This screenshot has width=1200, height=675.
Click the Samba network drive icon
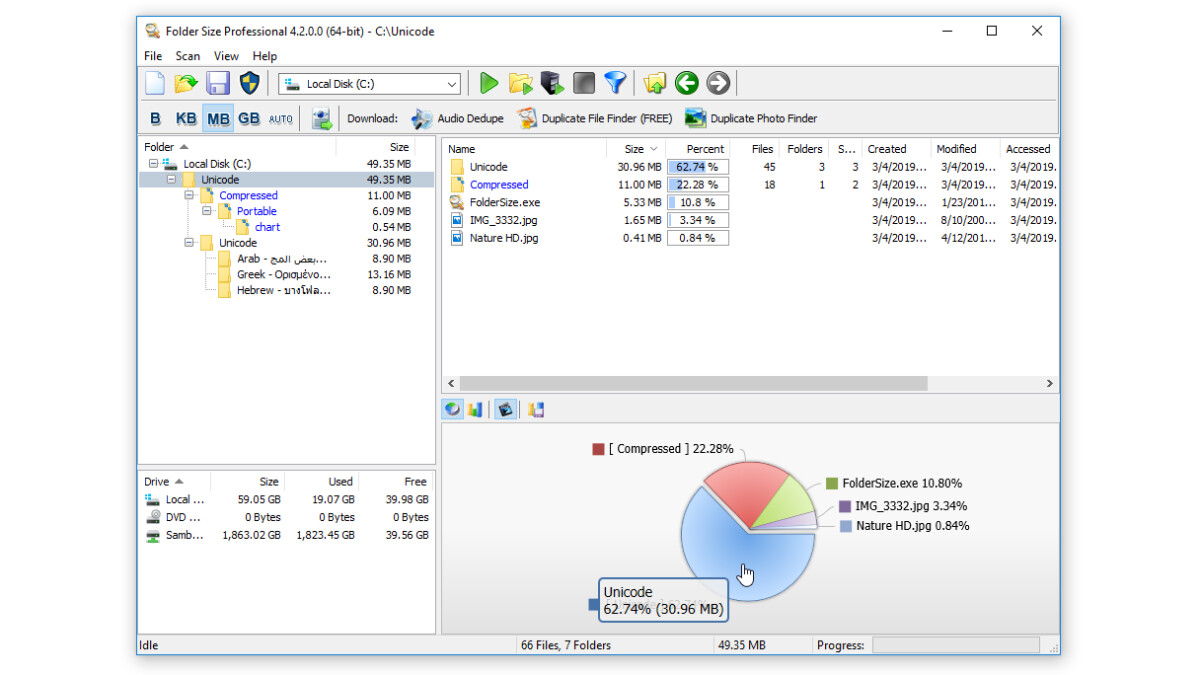point(153,535)
